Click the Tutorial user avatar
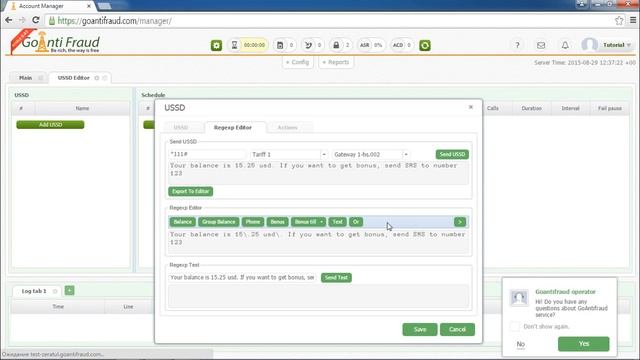 (589, 45)
